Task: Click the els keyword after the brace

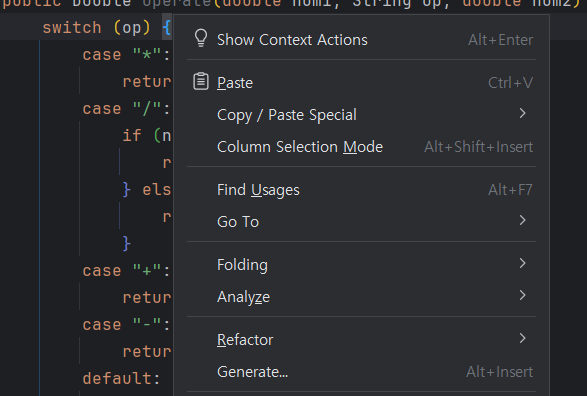Action: 156,189
